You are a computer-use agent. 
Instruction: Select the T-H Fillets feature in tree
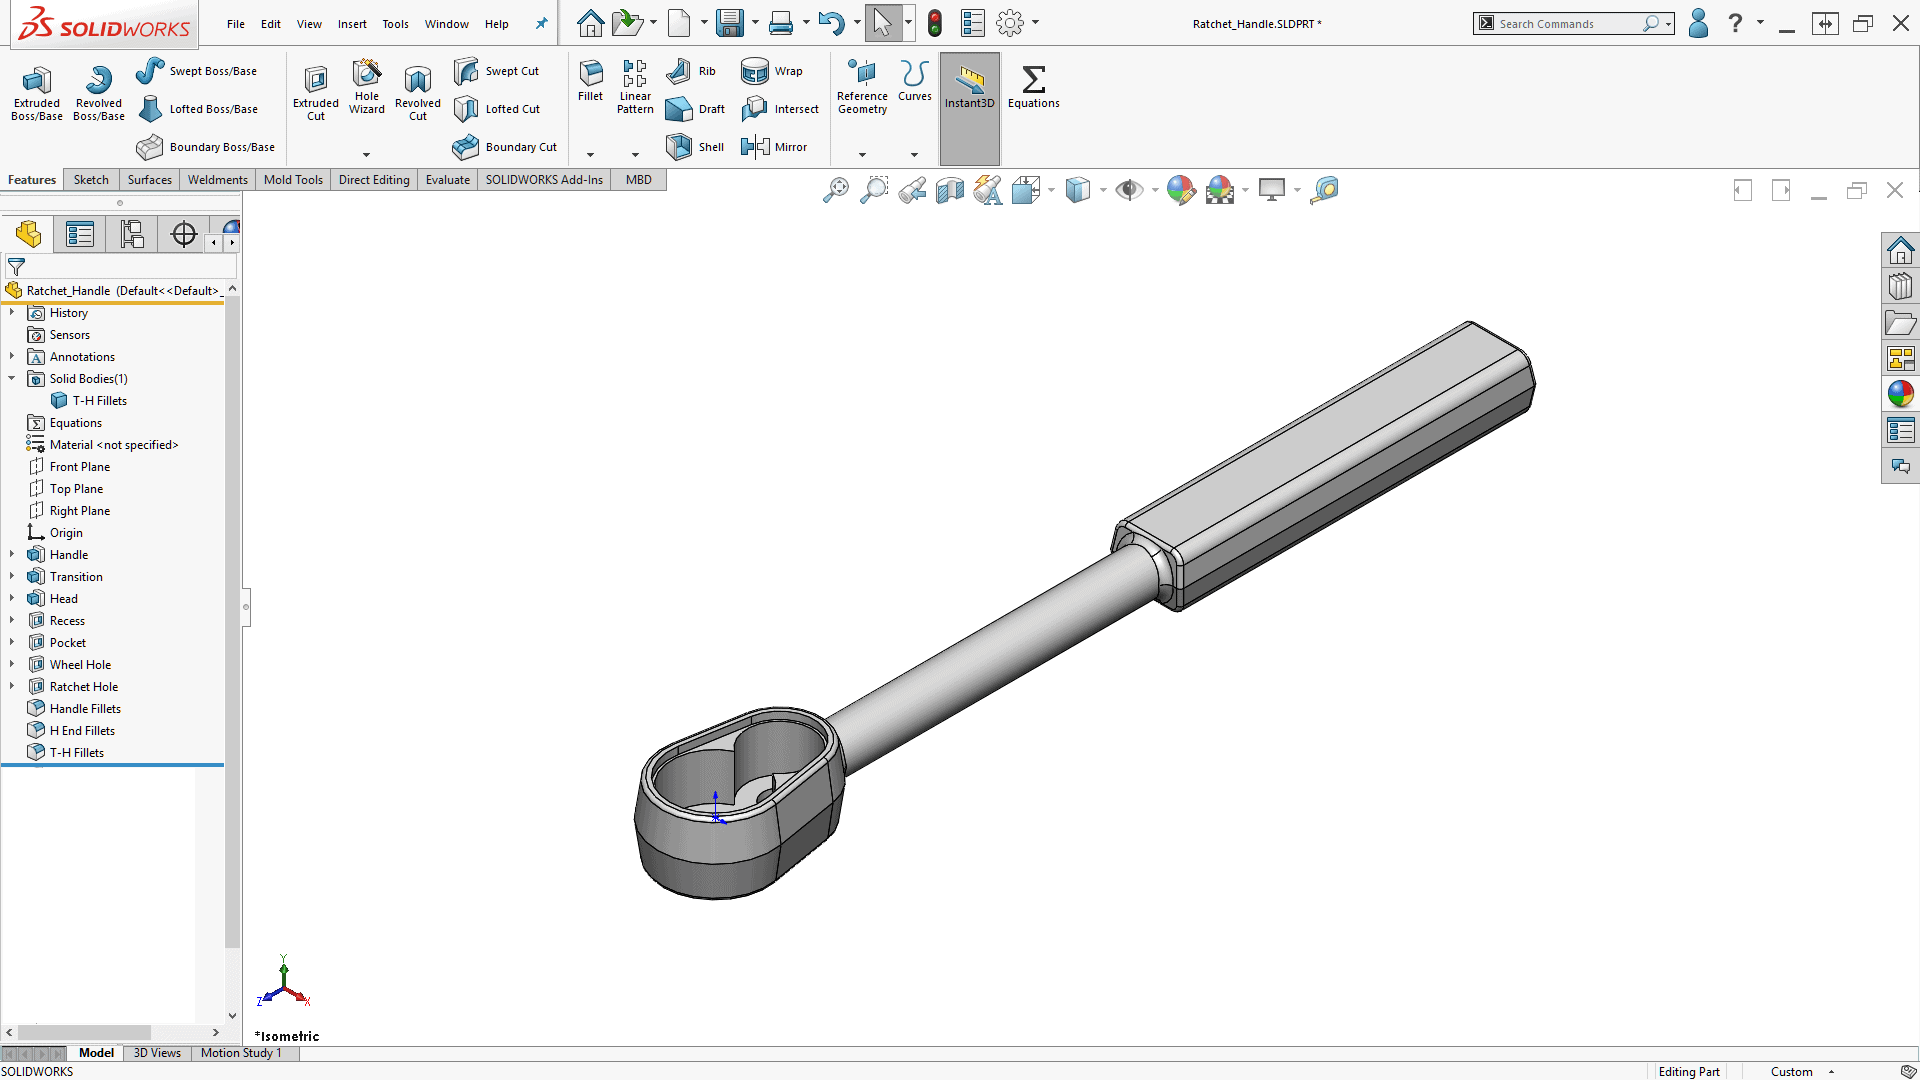77,753
